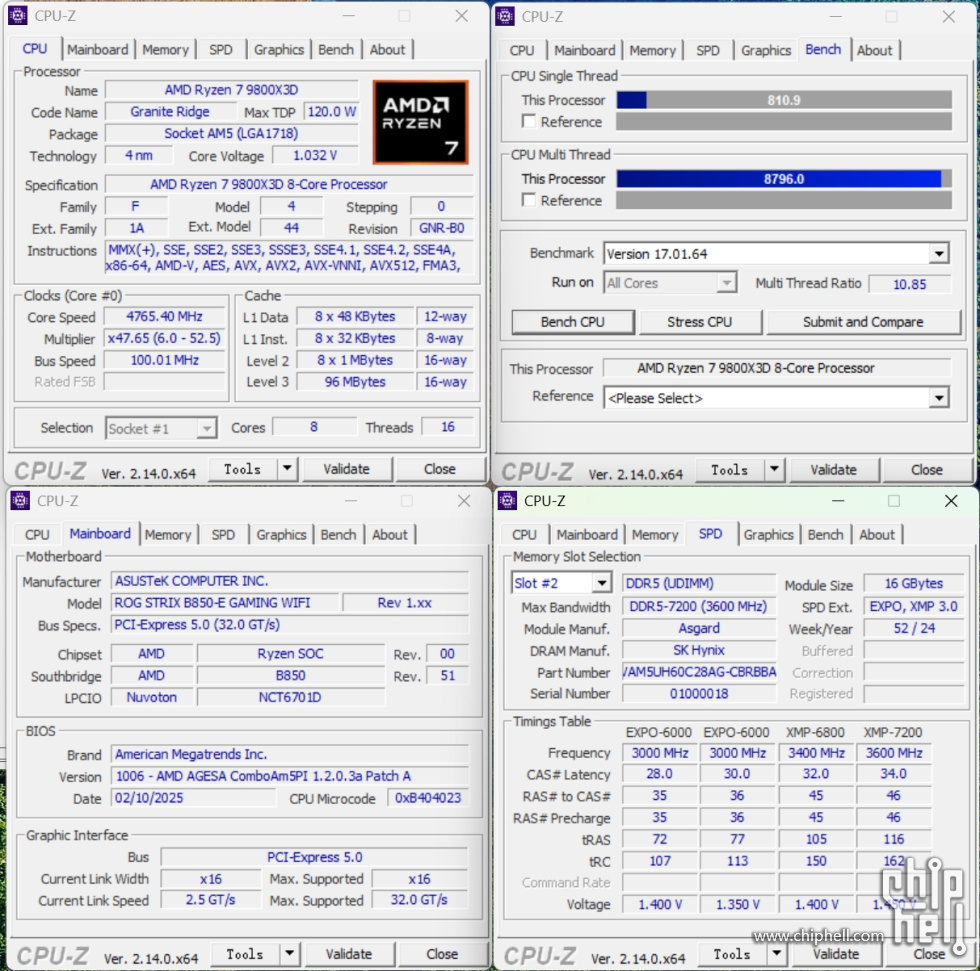Open the Slot #2 memory slot dropdown
The image size is (980, 971).
point(601,583)
